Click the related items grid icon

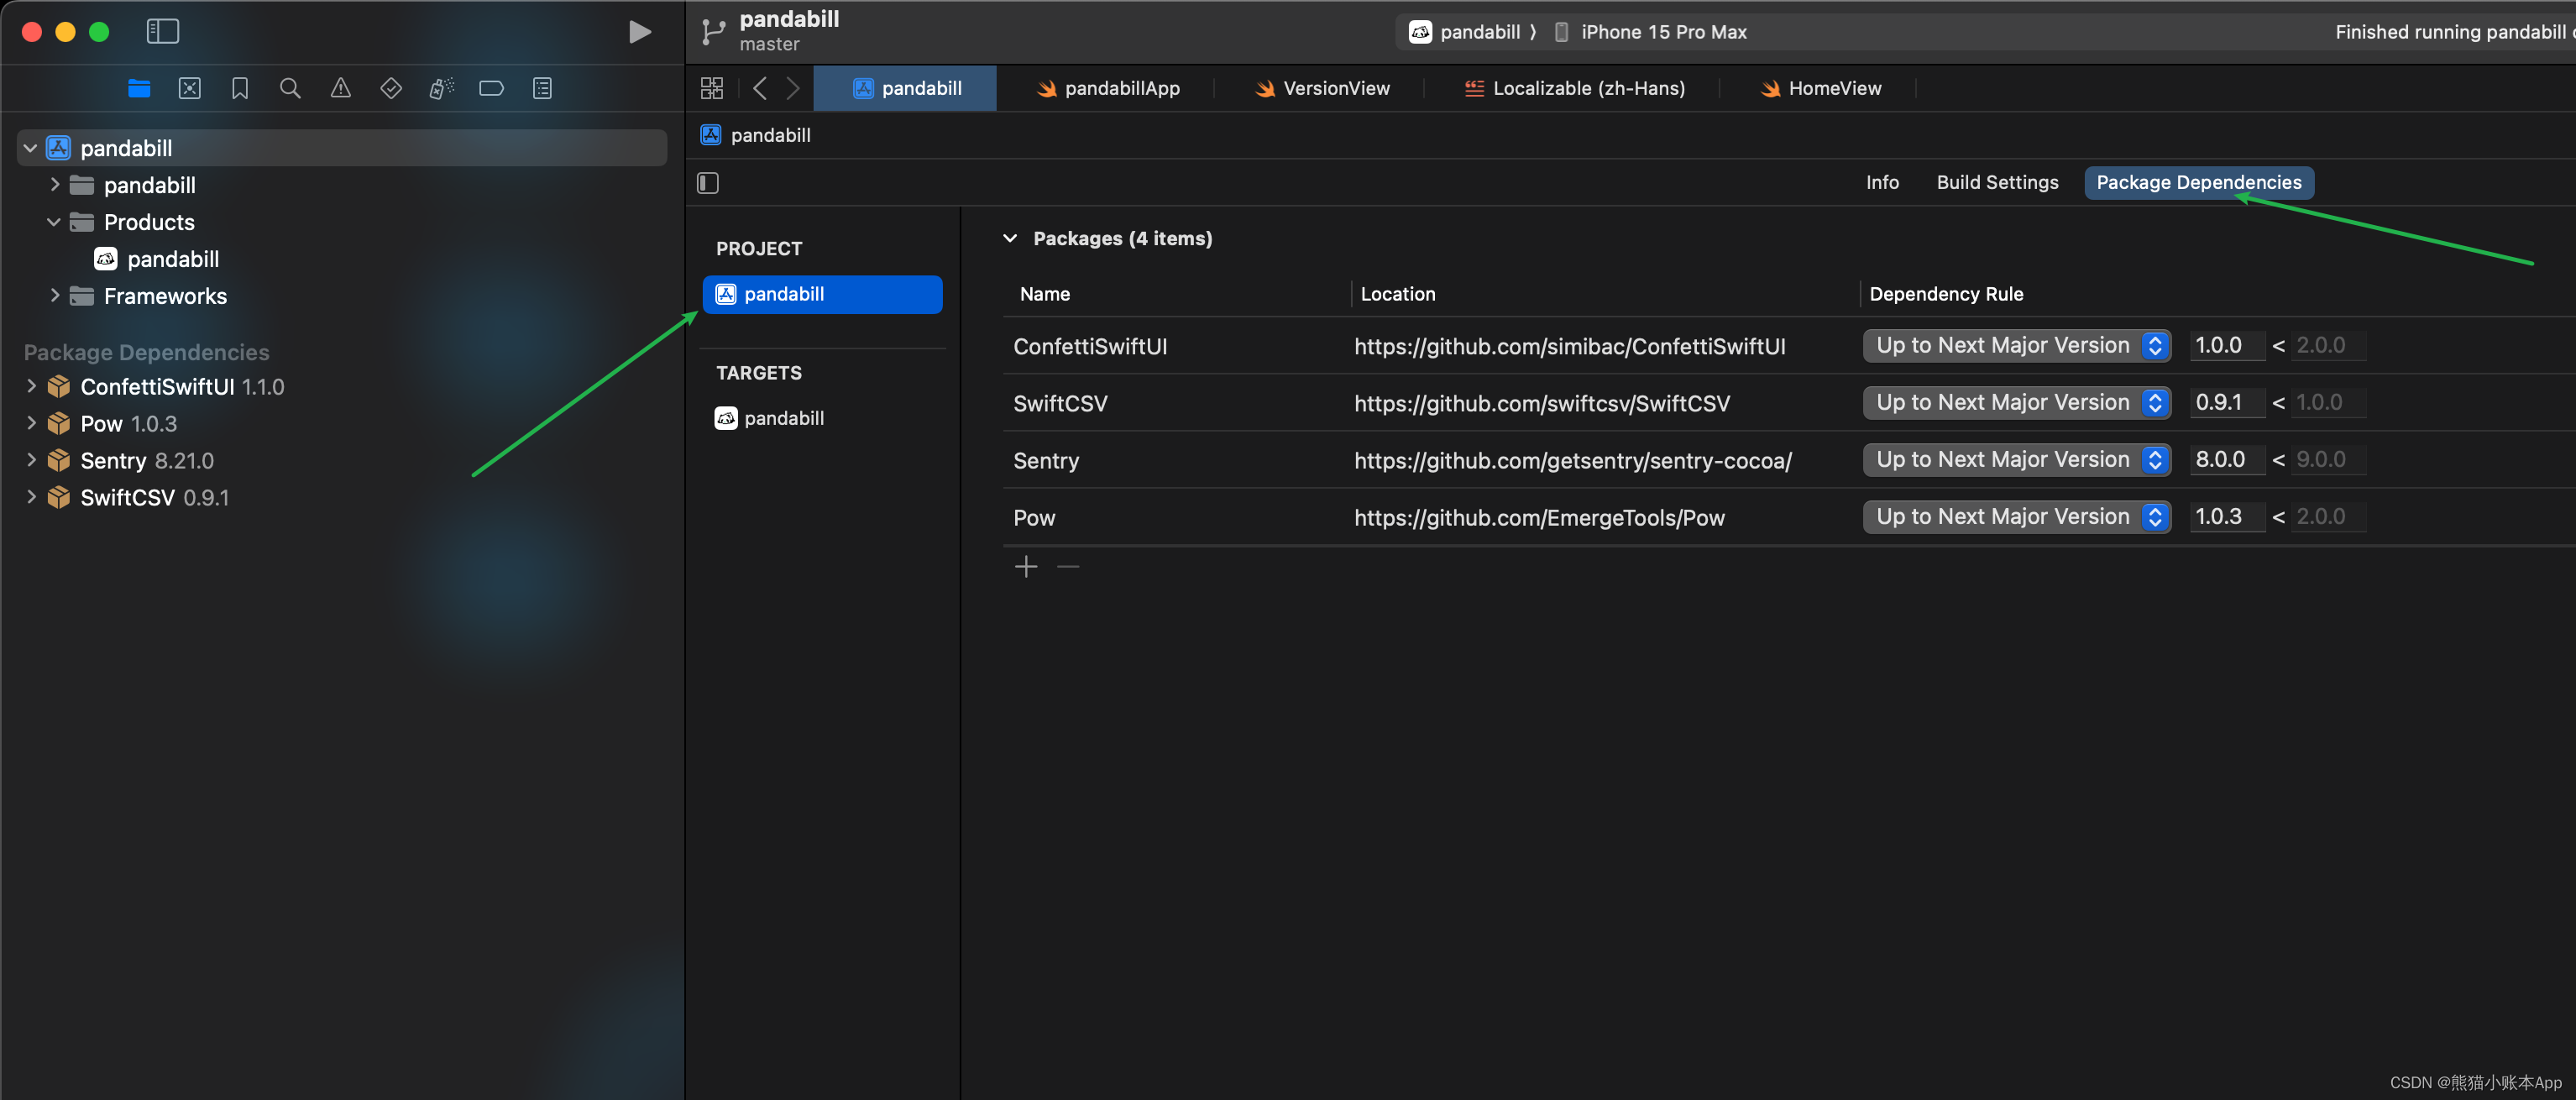(711, 89)
